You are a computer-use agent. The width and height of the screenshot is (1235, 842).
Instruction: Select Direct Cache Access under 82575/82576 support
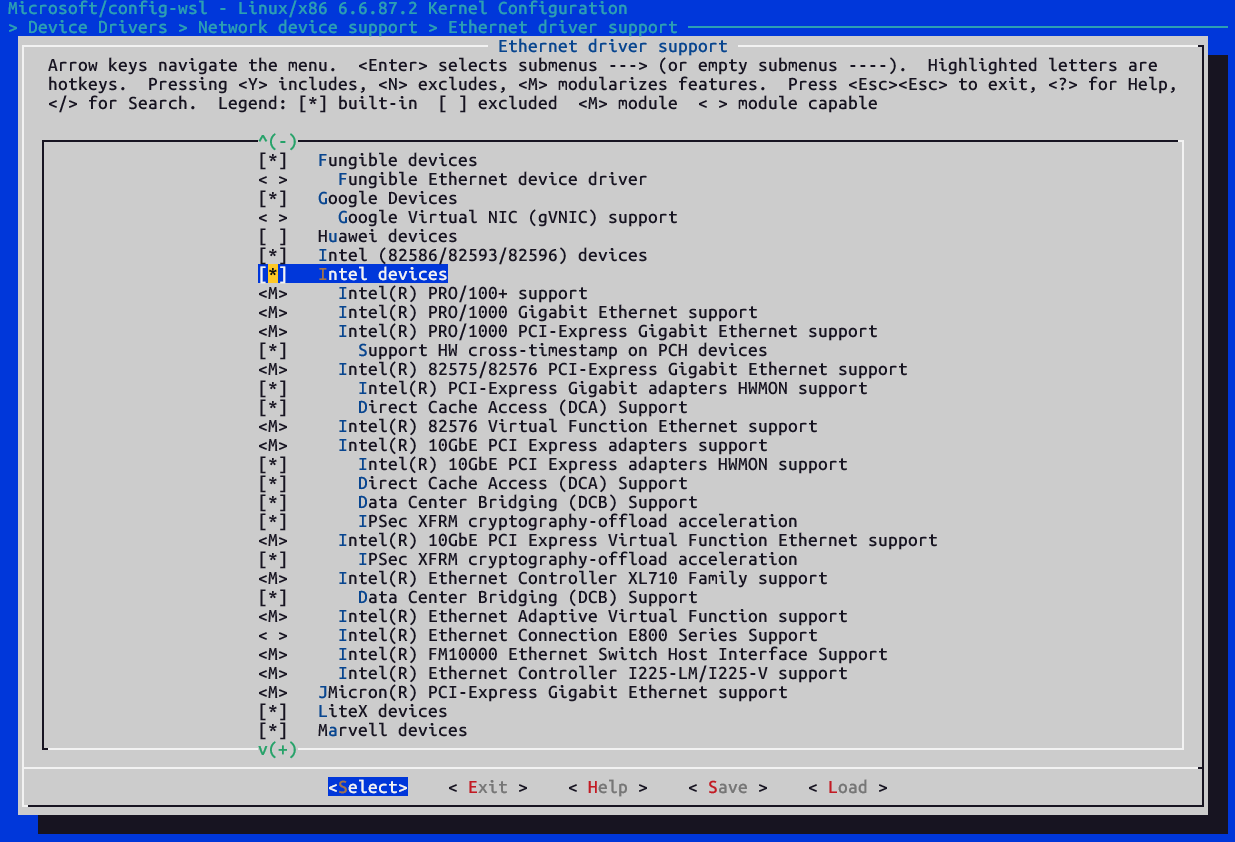tap(523, 407)
